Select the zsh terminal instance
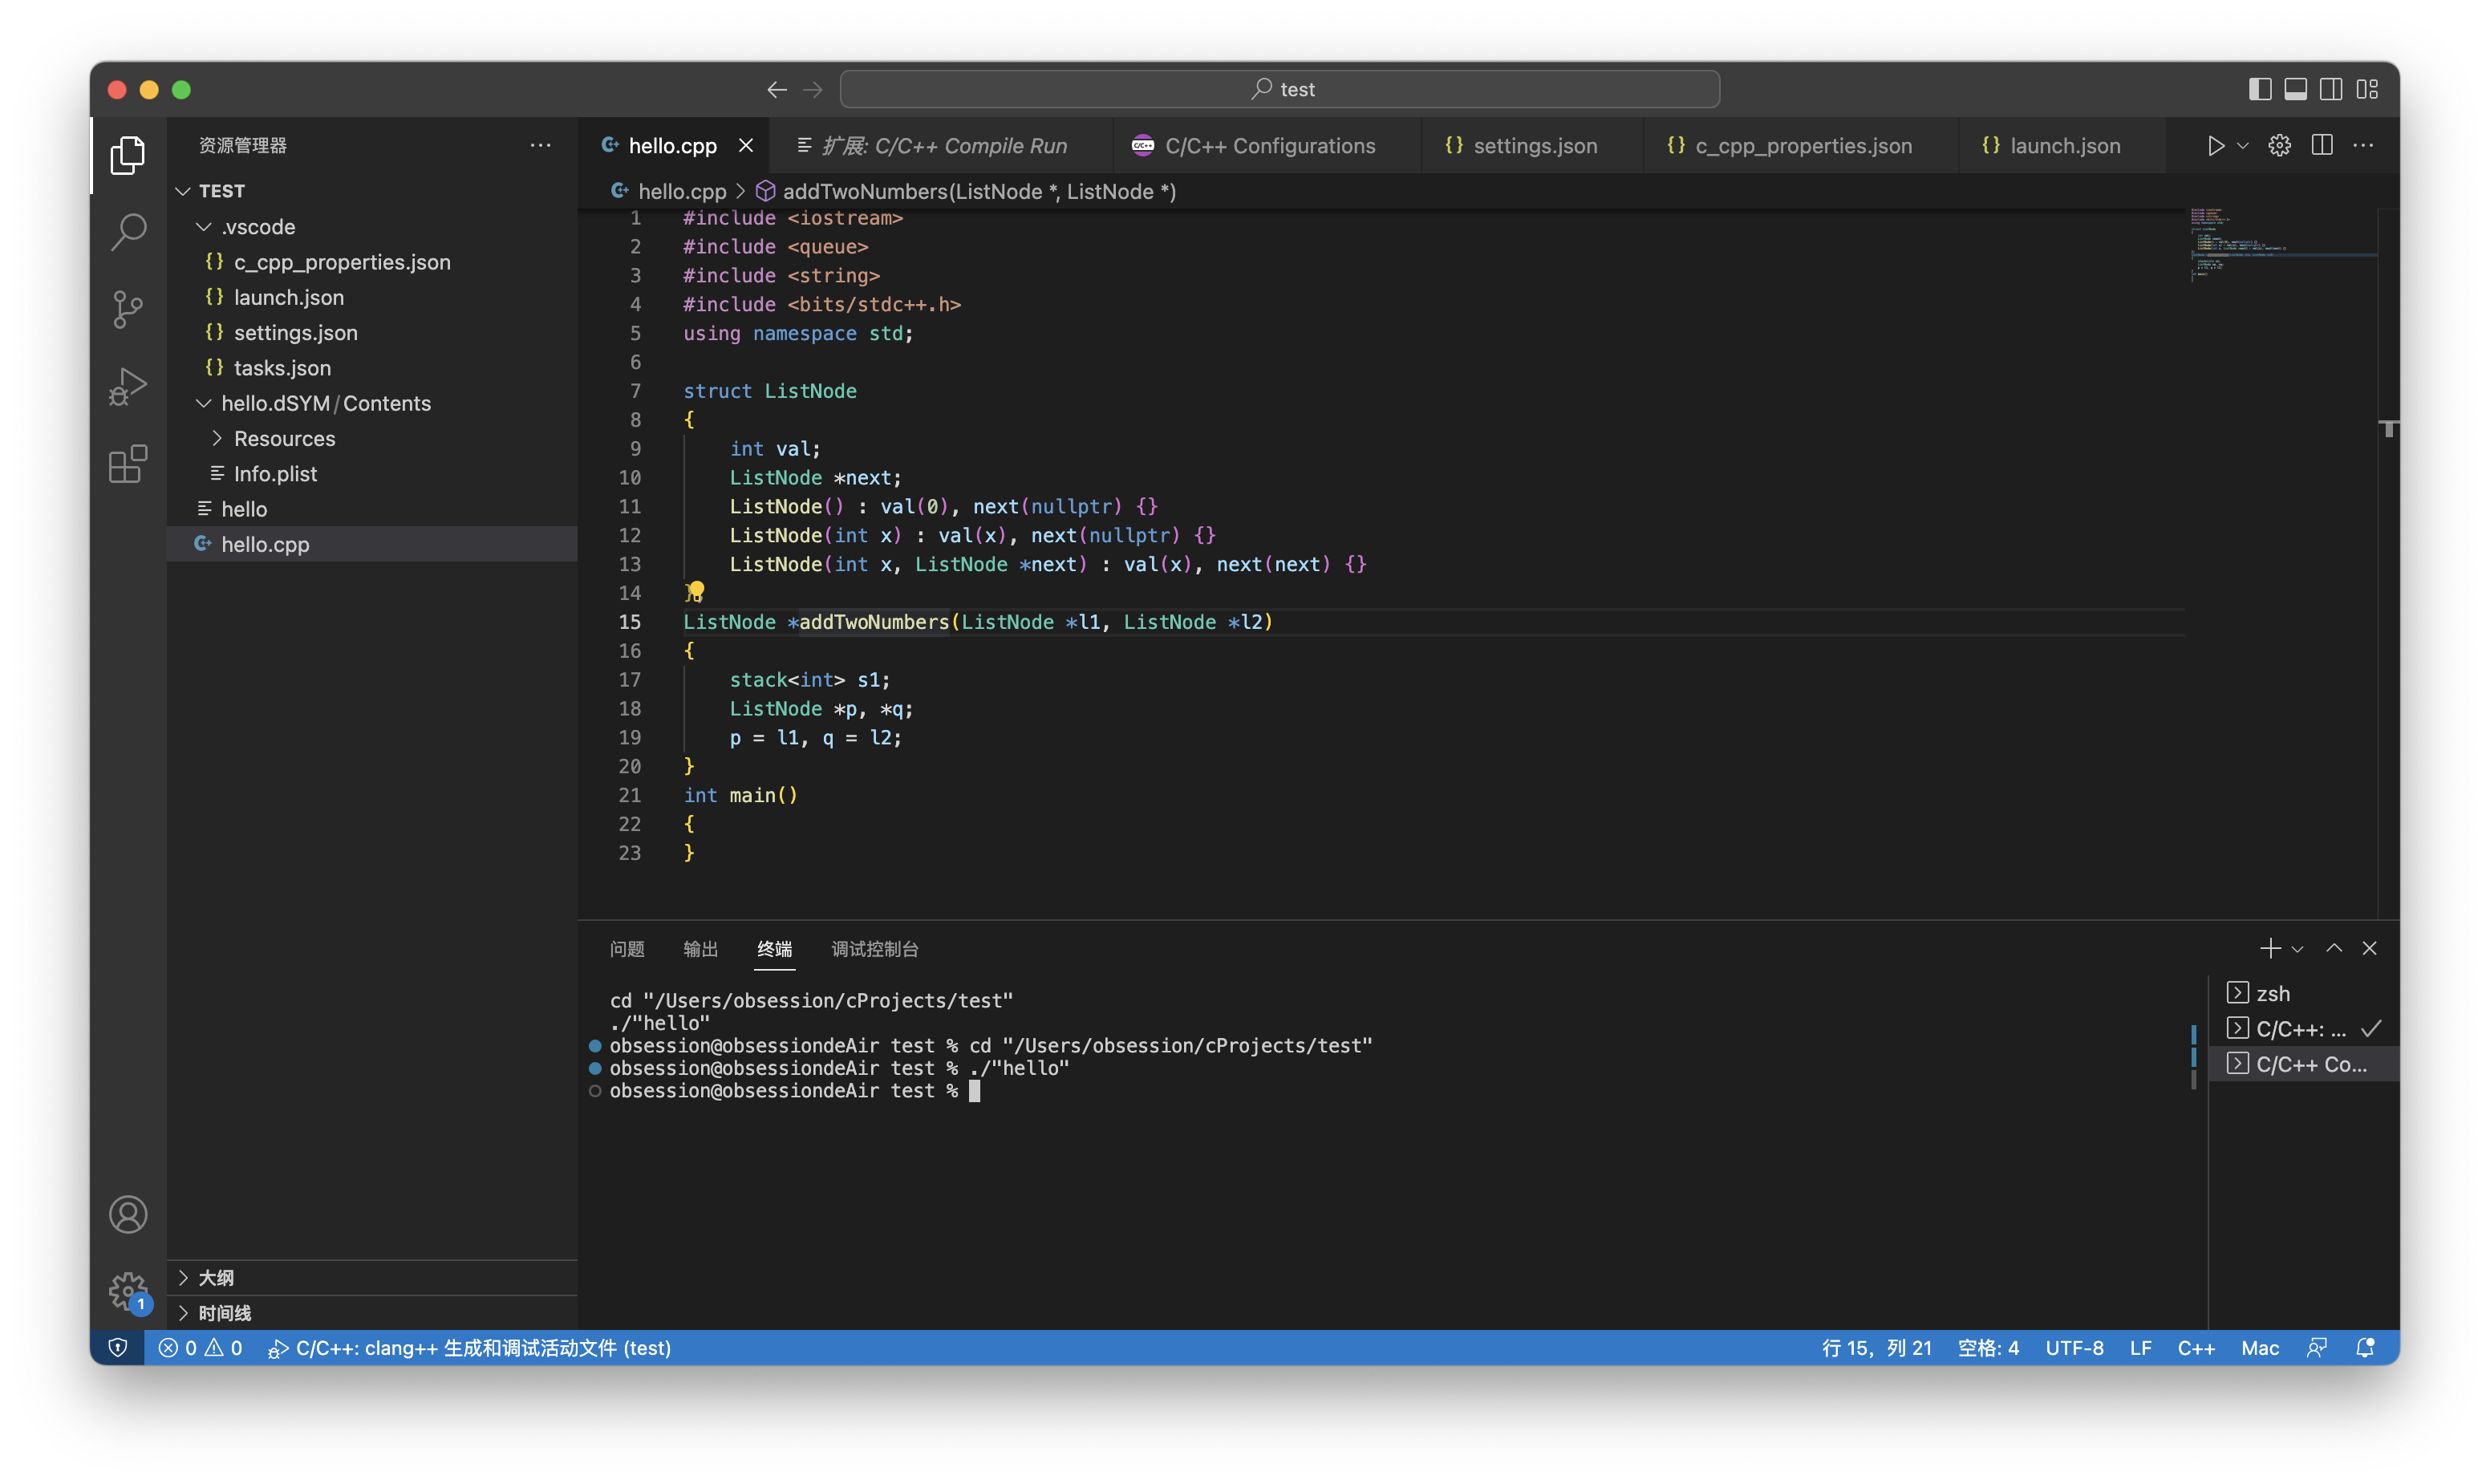 [x=2302, y=993]
